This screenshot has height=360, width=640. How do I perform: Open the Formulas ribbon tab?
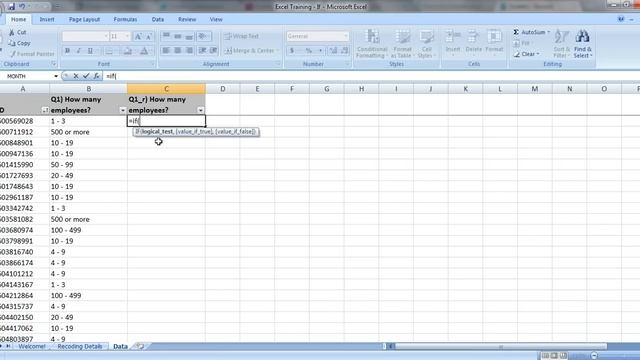coord(125,19)
